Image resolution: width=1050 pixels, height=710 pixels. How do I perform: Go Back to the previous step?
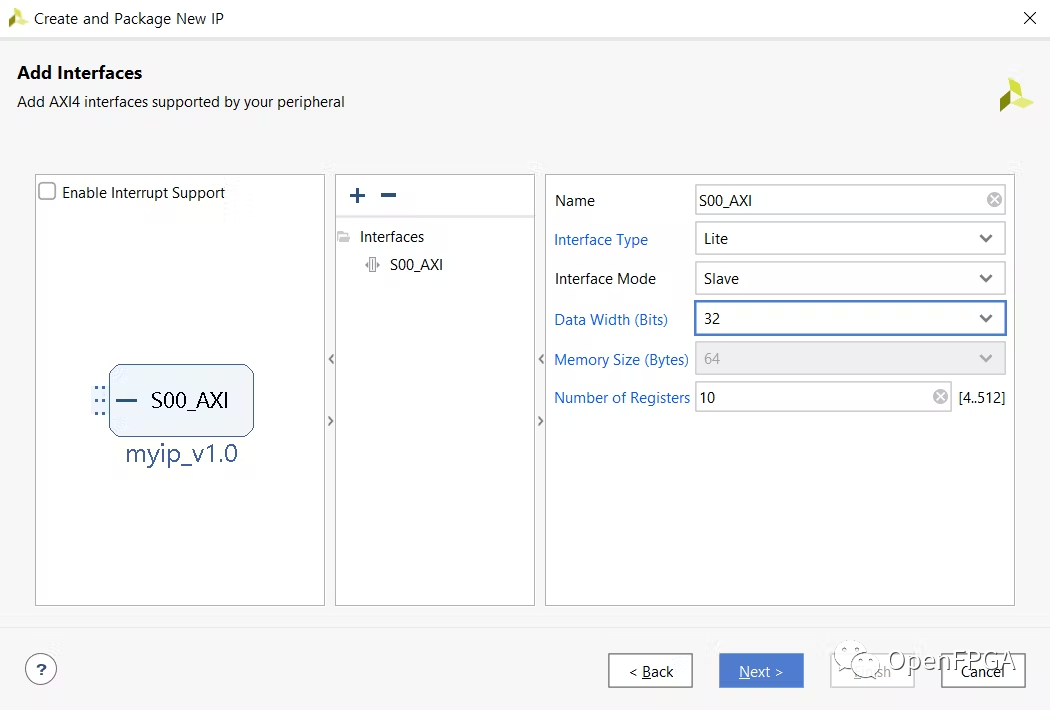[x=650, y=671]
